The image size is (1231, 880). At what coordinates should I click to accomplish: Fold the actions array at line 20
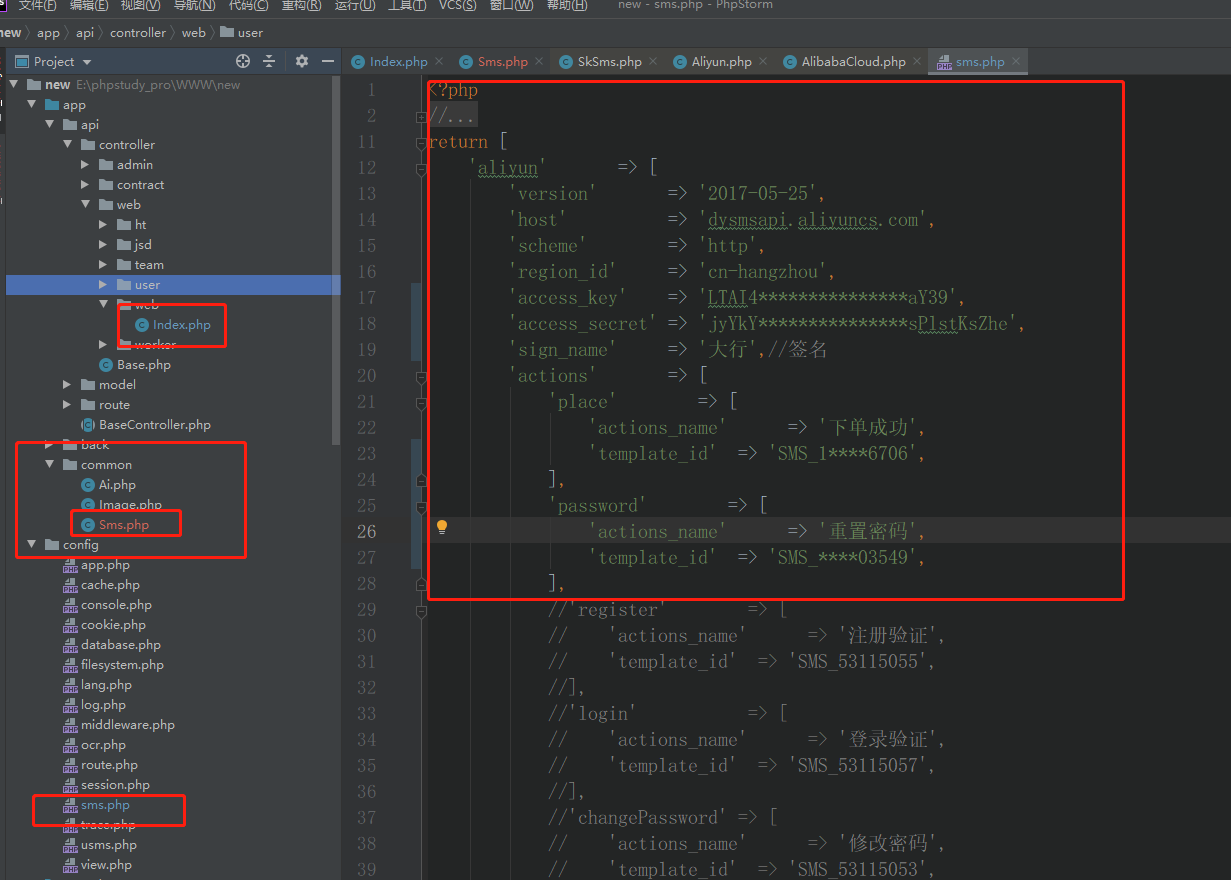[421, 377]
